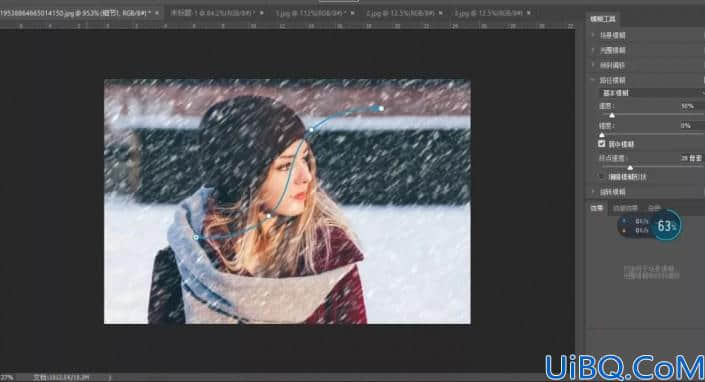Switch to the 3.jpg @ 12.5% document tab
This screenshot has width=705, height=382.
[x=489, y=13]
